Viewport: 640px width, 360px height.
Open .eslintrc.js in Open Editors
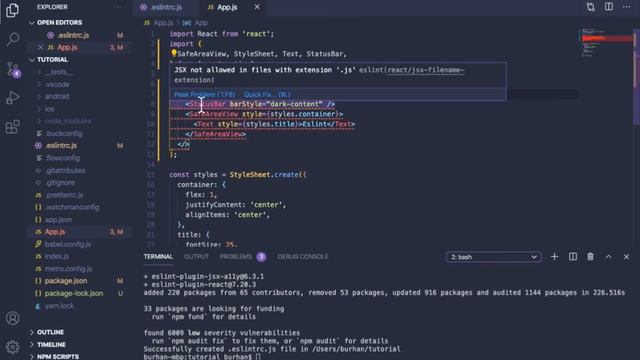pyautogui.click(x=73, y=35)
